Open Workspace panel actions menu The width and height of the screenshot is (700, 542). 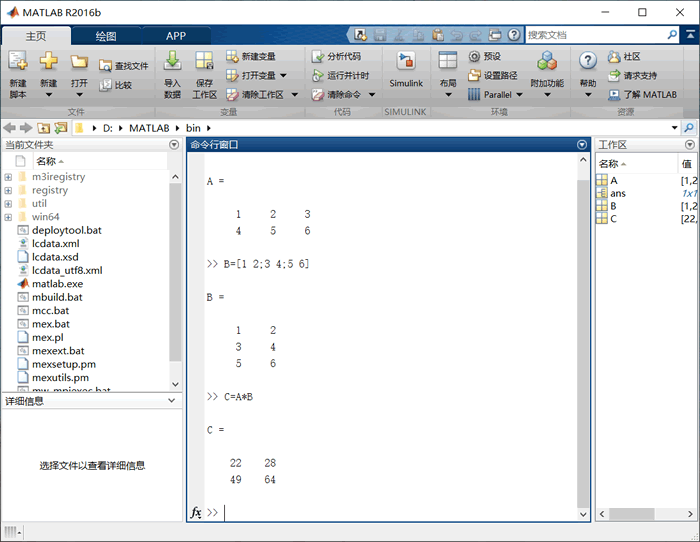pos(690,145)
